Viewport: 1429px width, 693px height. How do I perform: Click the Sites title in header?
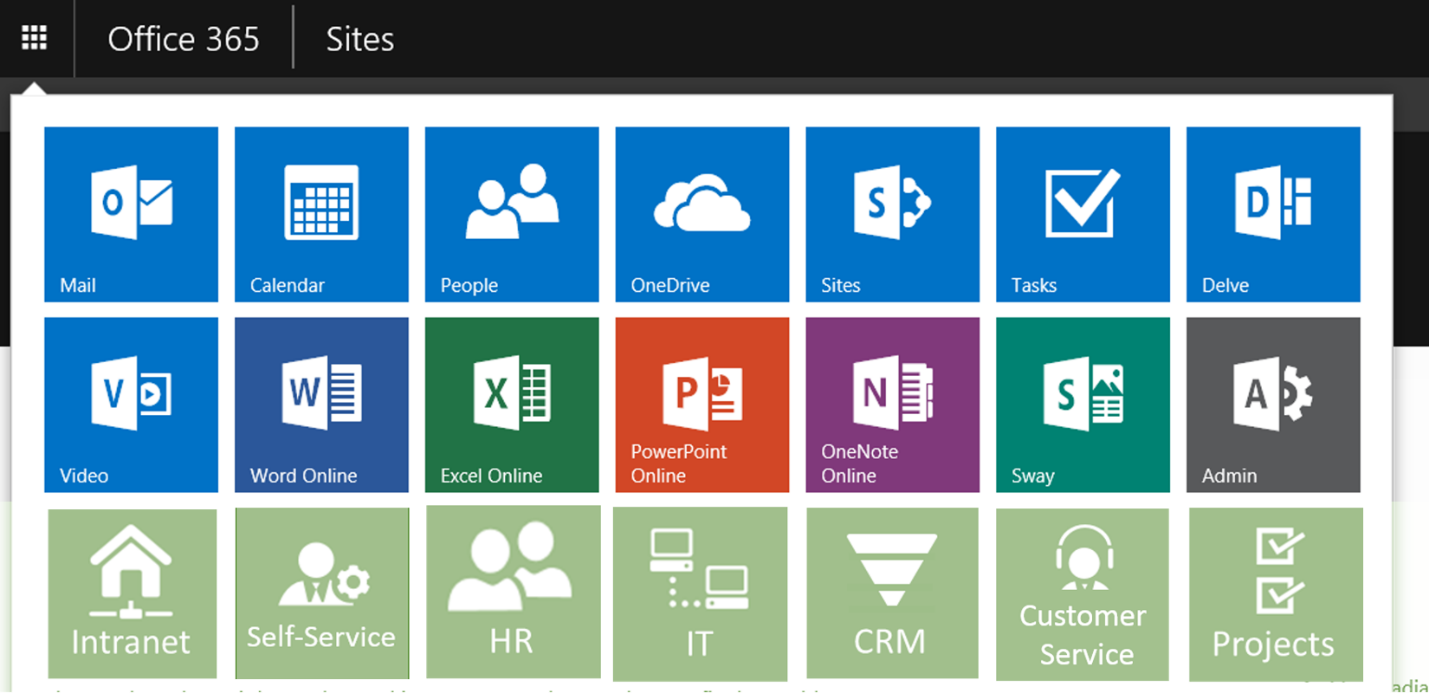tap(360, 39)
